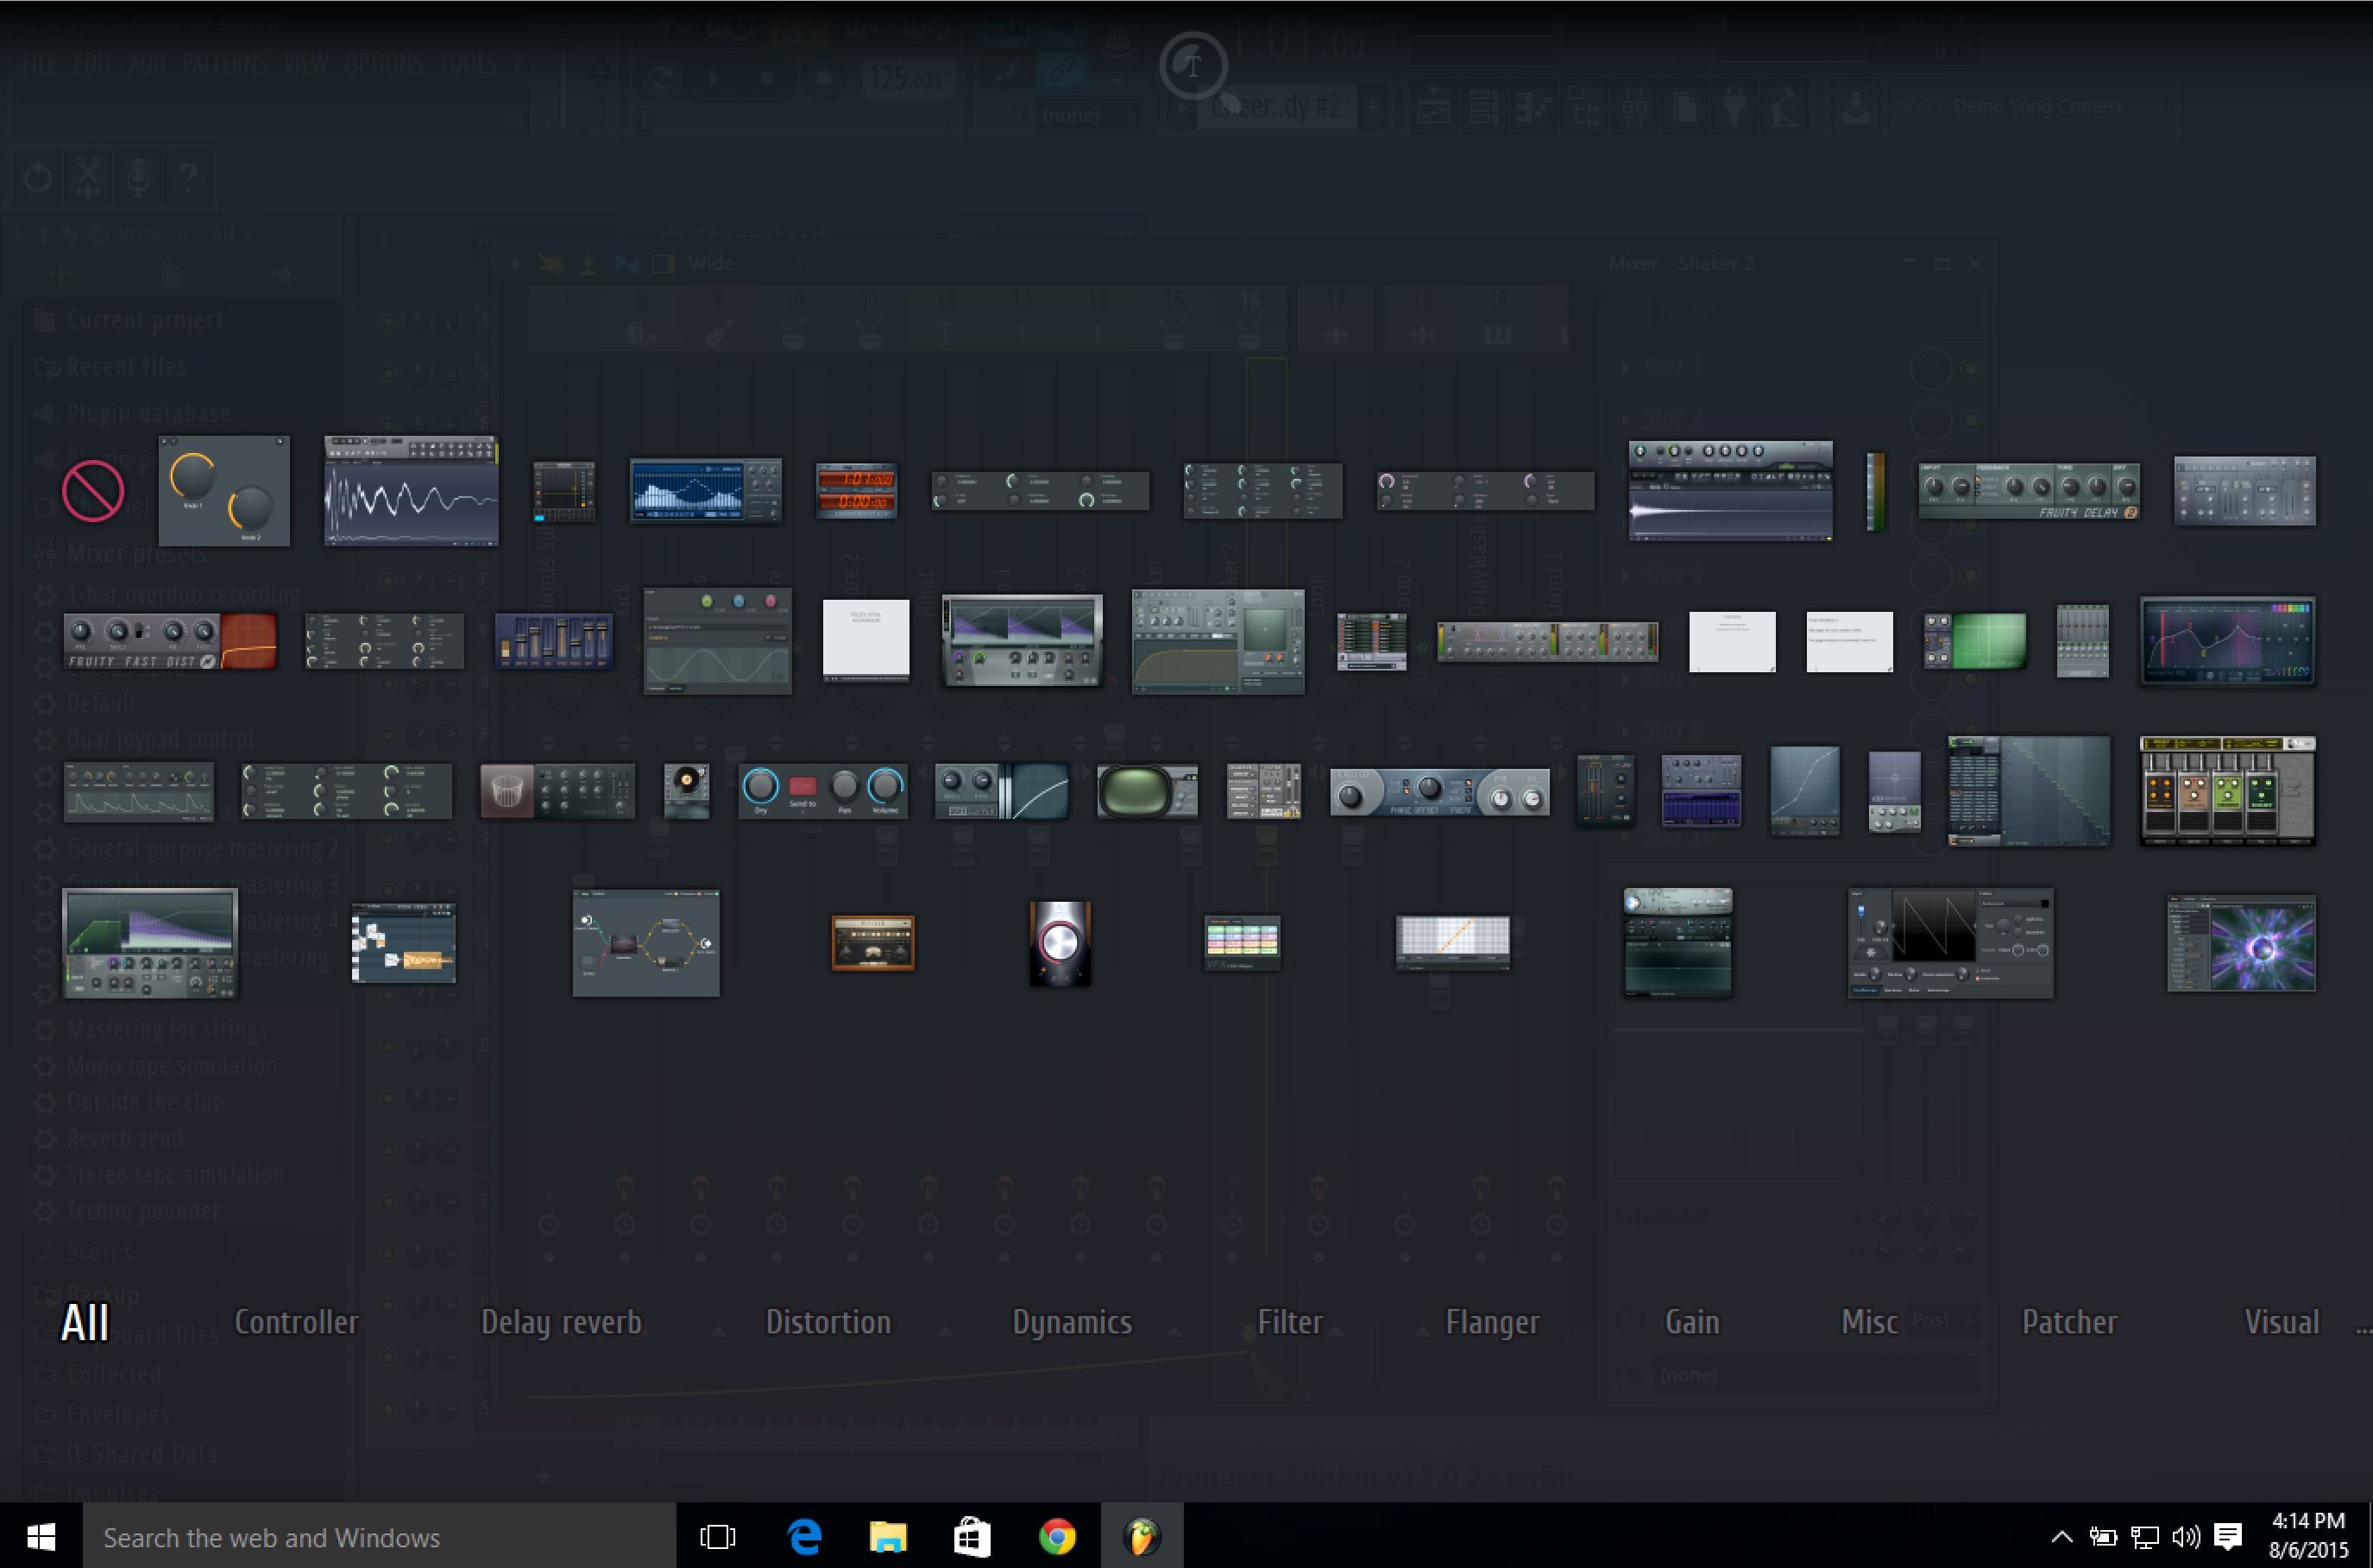Viewport: 2373px width, 1568px height.
Task: Select the ZGameEditor purple starburst visualizer
Action: [2242, 943]
